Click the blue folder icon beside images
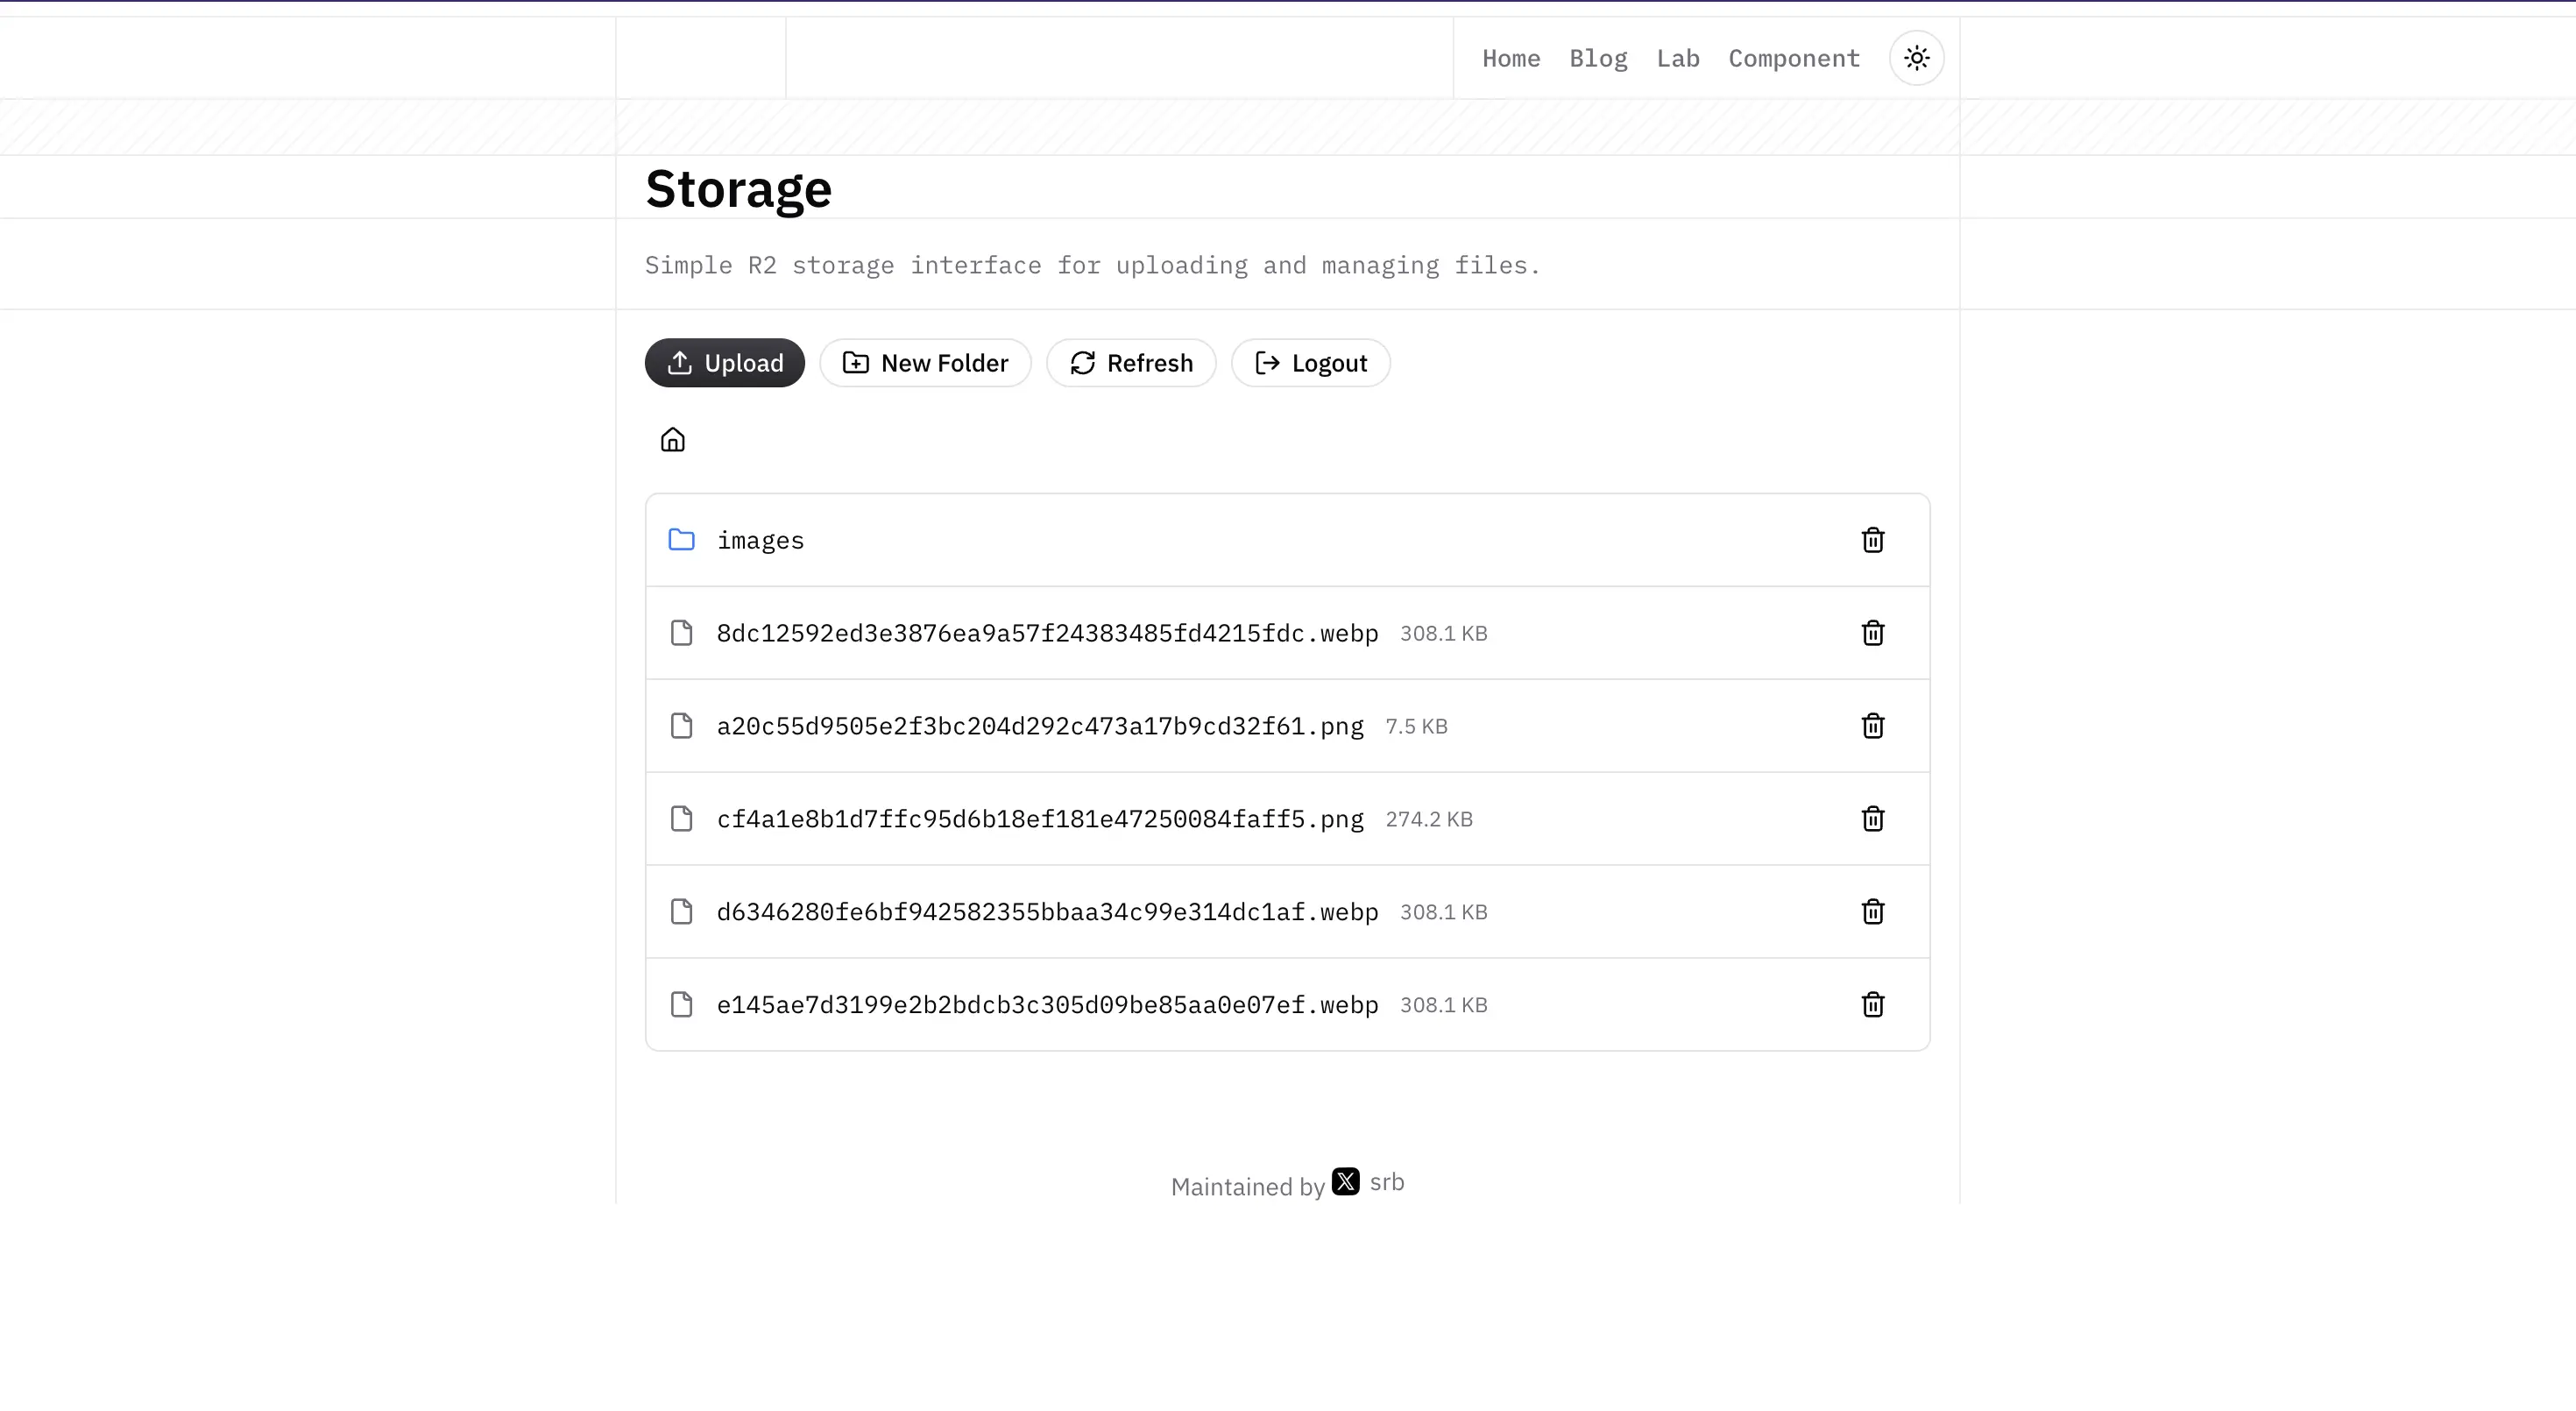The width and height of the screenshot is (2576, 1411). 683,539
